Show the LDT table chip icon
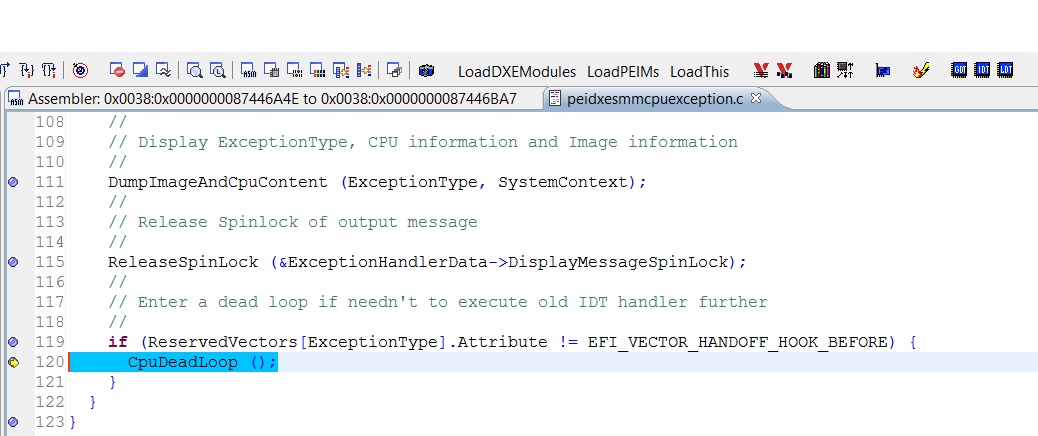 click(x=1006, y=69)
